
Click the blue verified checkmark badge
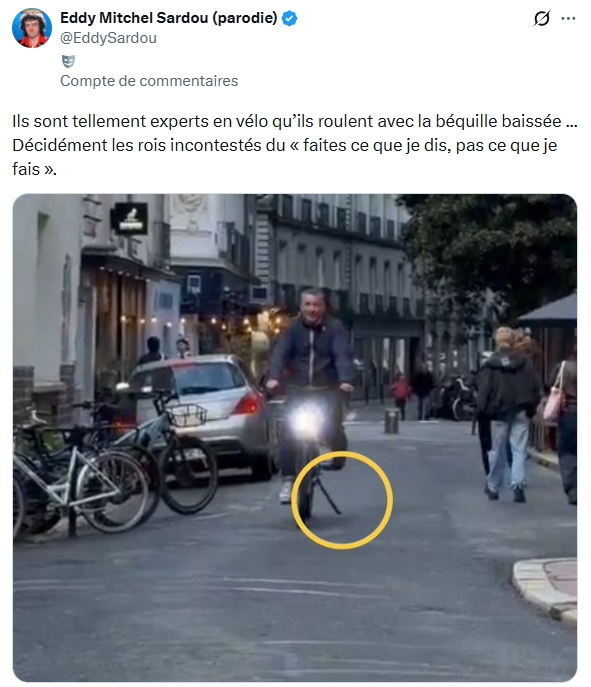289,18
